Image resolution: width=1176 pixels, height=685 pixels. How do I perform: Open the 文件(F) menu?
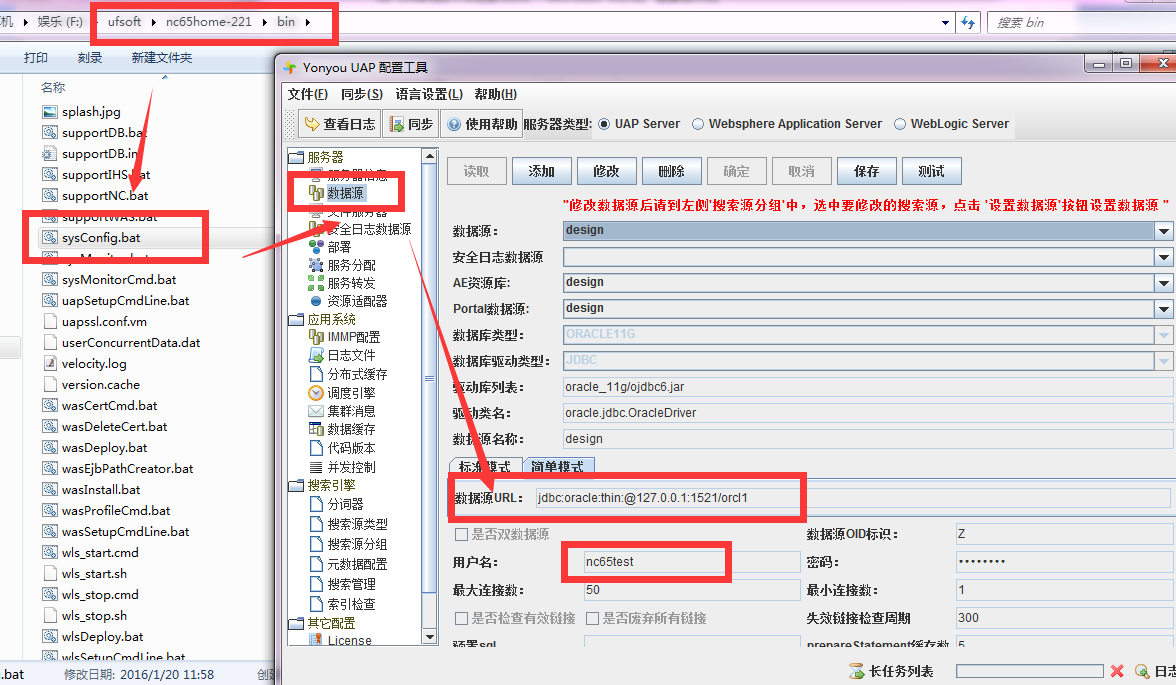tap(308, 94)
